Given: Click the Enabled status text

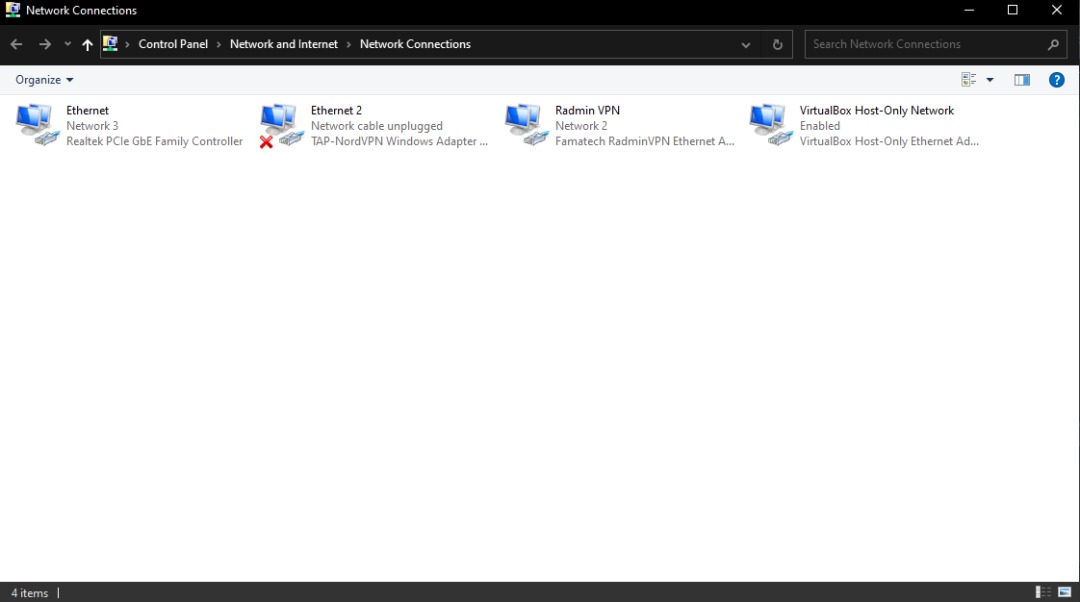Looking at the screenshot, I should (x=820, y=126).
